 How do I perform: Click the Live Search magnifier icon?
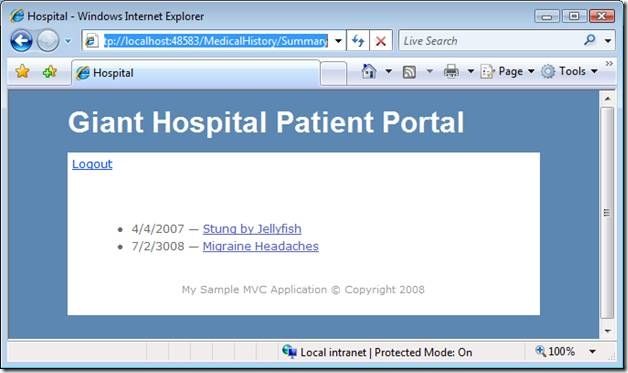[x=589, y=40]
